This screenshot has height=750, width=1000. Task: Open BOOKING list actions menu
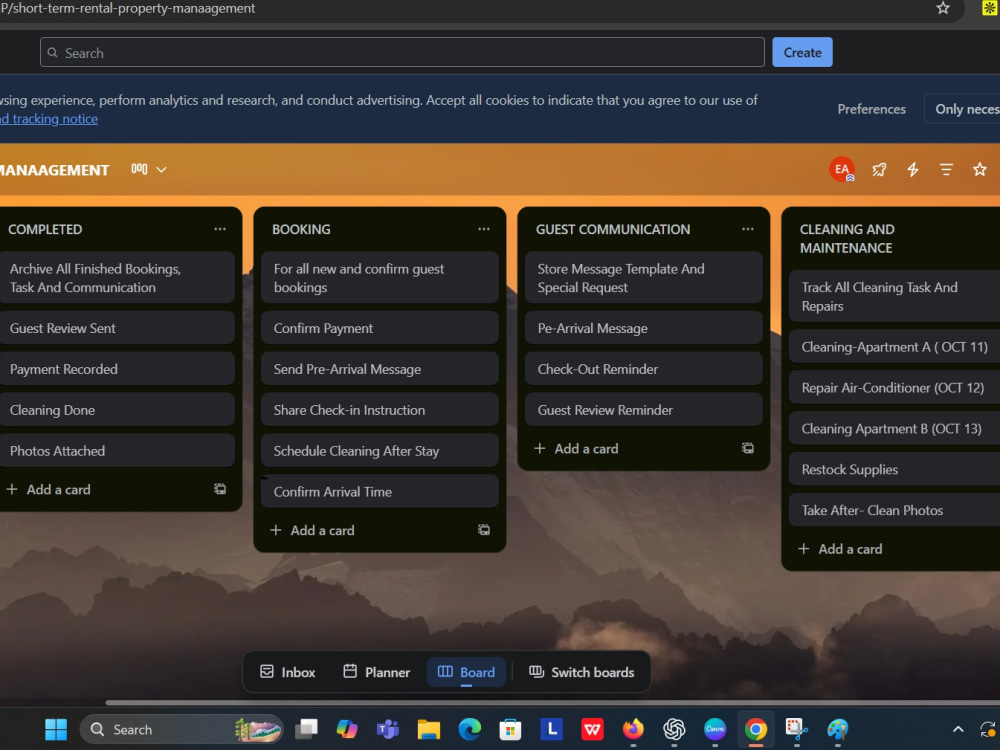click(x=484, y=229)
